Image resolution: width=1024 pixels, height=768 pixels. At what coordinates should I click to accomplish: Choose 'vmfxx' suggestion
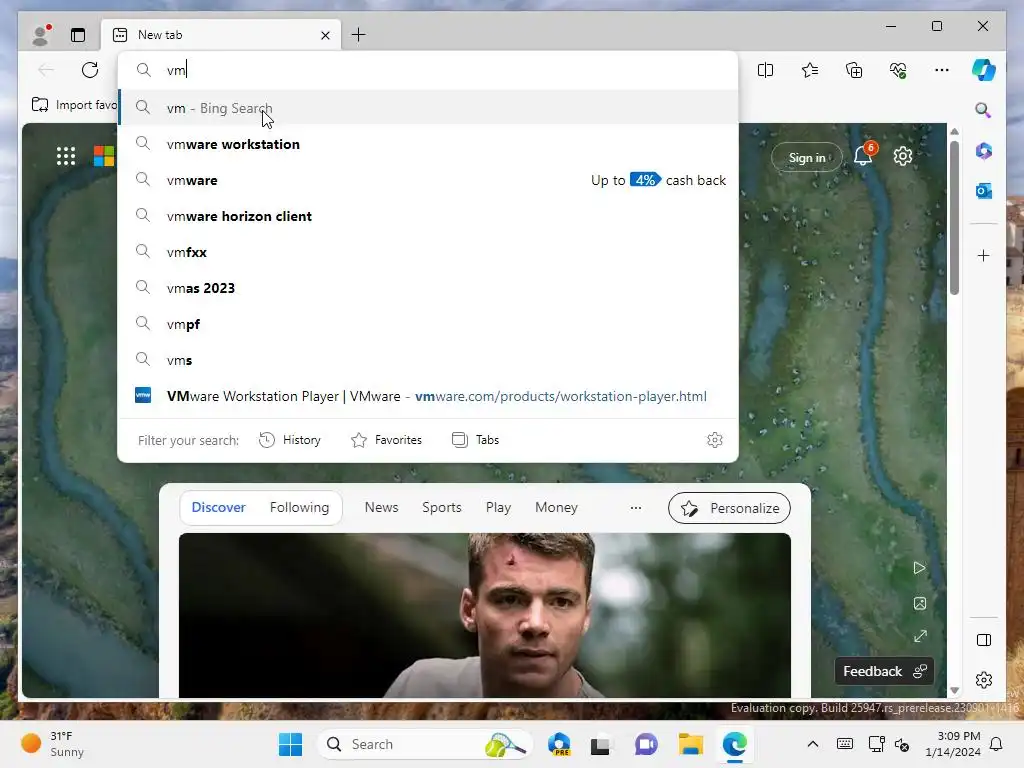point(428,252)
